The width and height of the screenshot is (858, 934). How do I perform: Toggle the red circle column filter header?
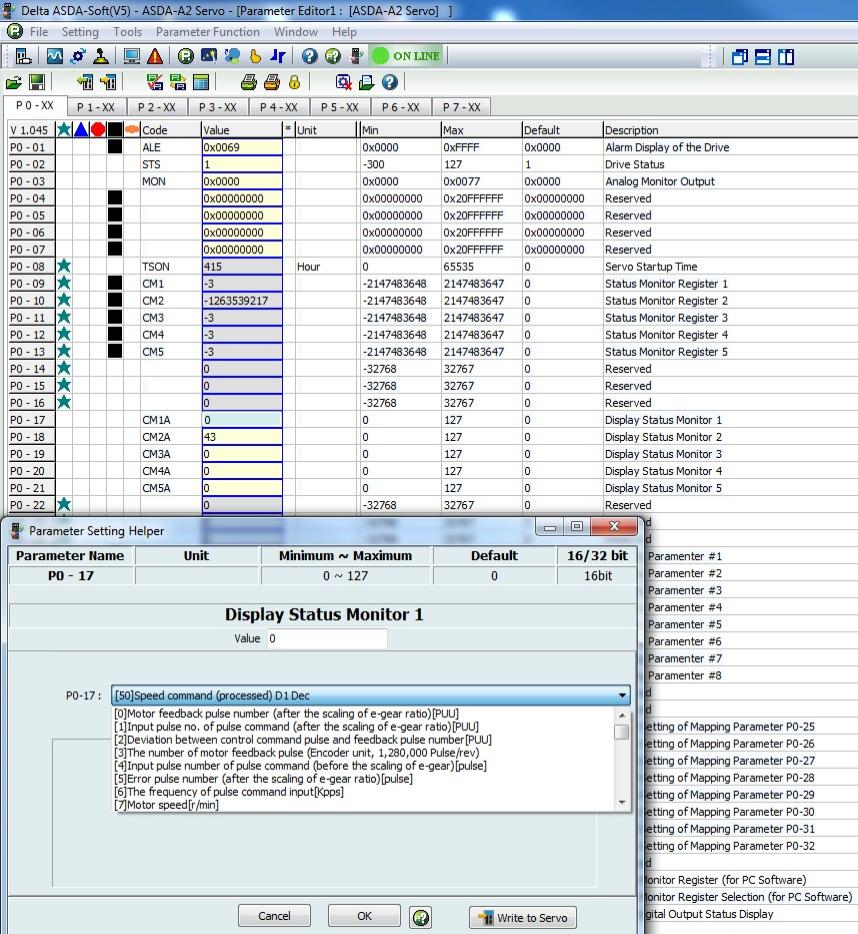click(98, 129)
